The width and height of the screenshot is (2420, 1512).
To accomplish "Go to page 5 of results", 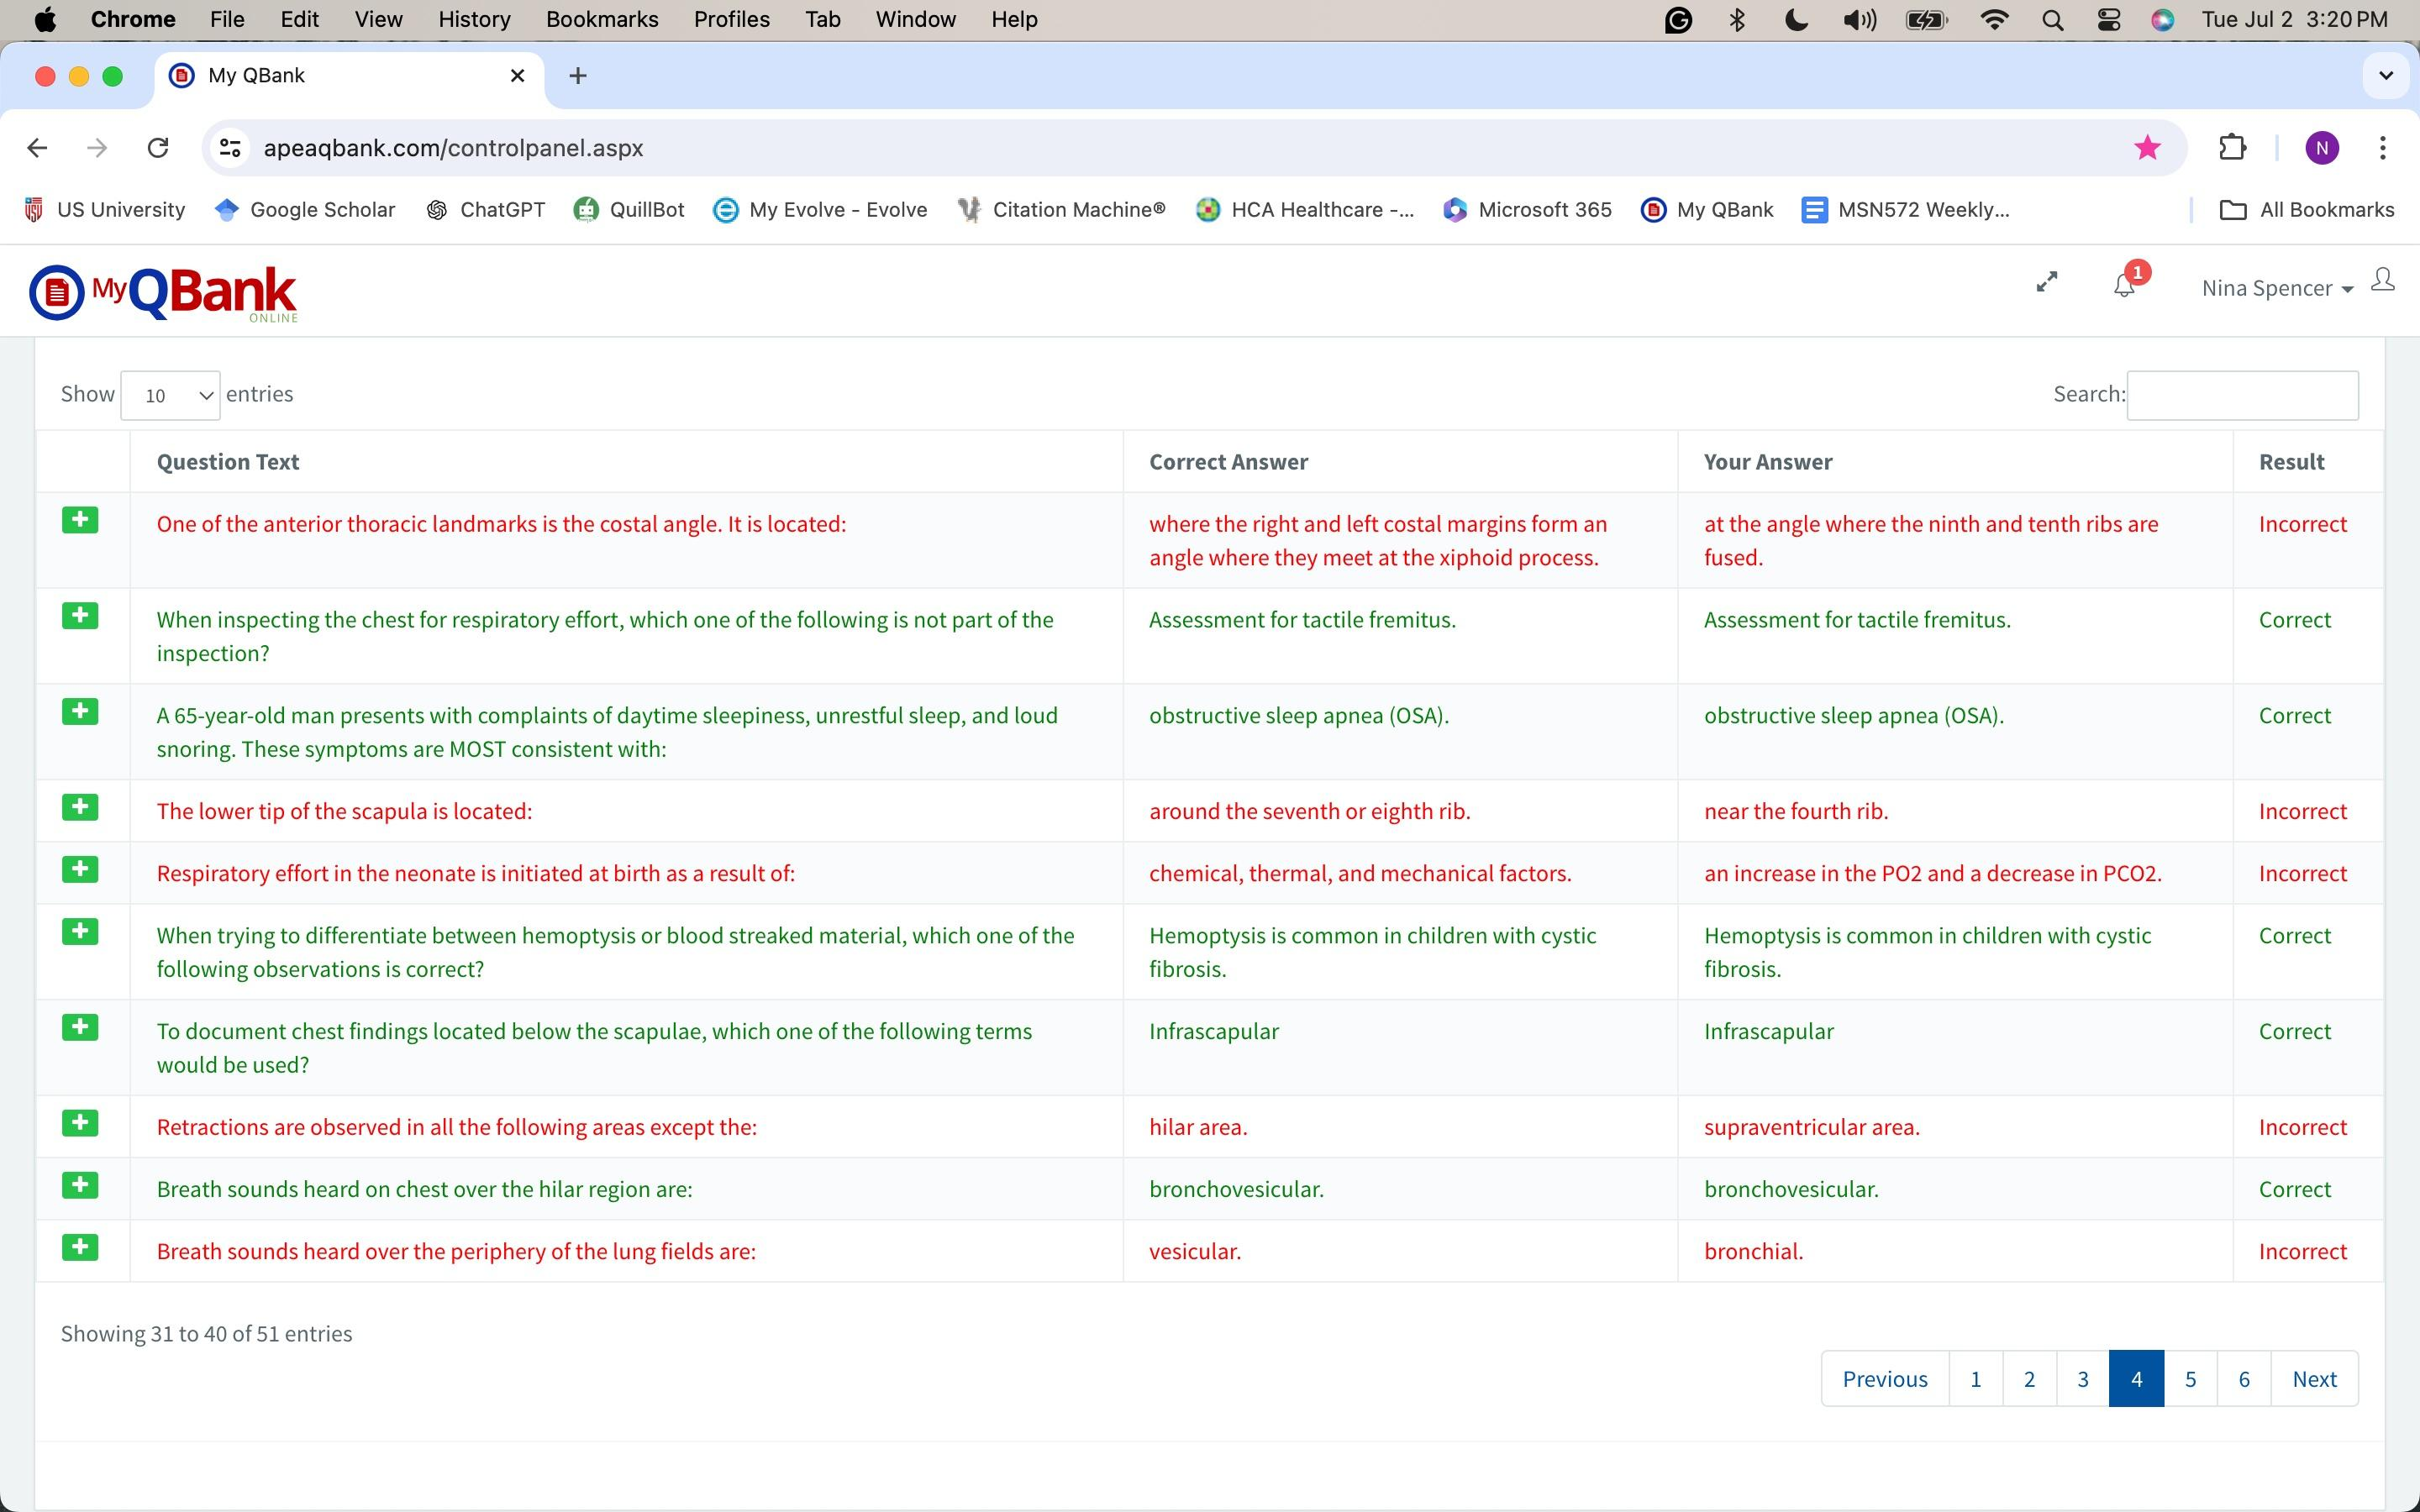I will 2190,1379.
